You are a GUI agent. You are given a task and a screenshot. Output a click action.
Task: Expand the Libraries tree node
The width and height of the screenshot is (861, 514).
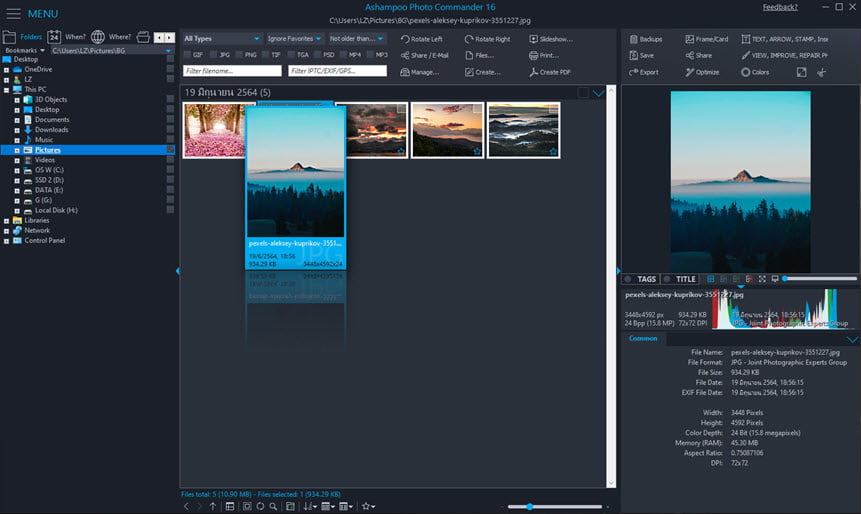[x=7, y=221]
